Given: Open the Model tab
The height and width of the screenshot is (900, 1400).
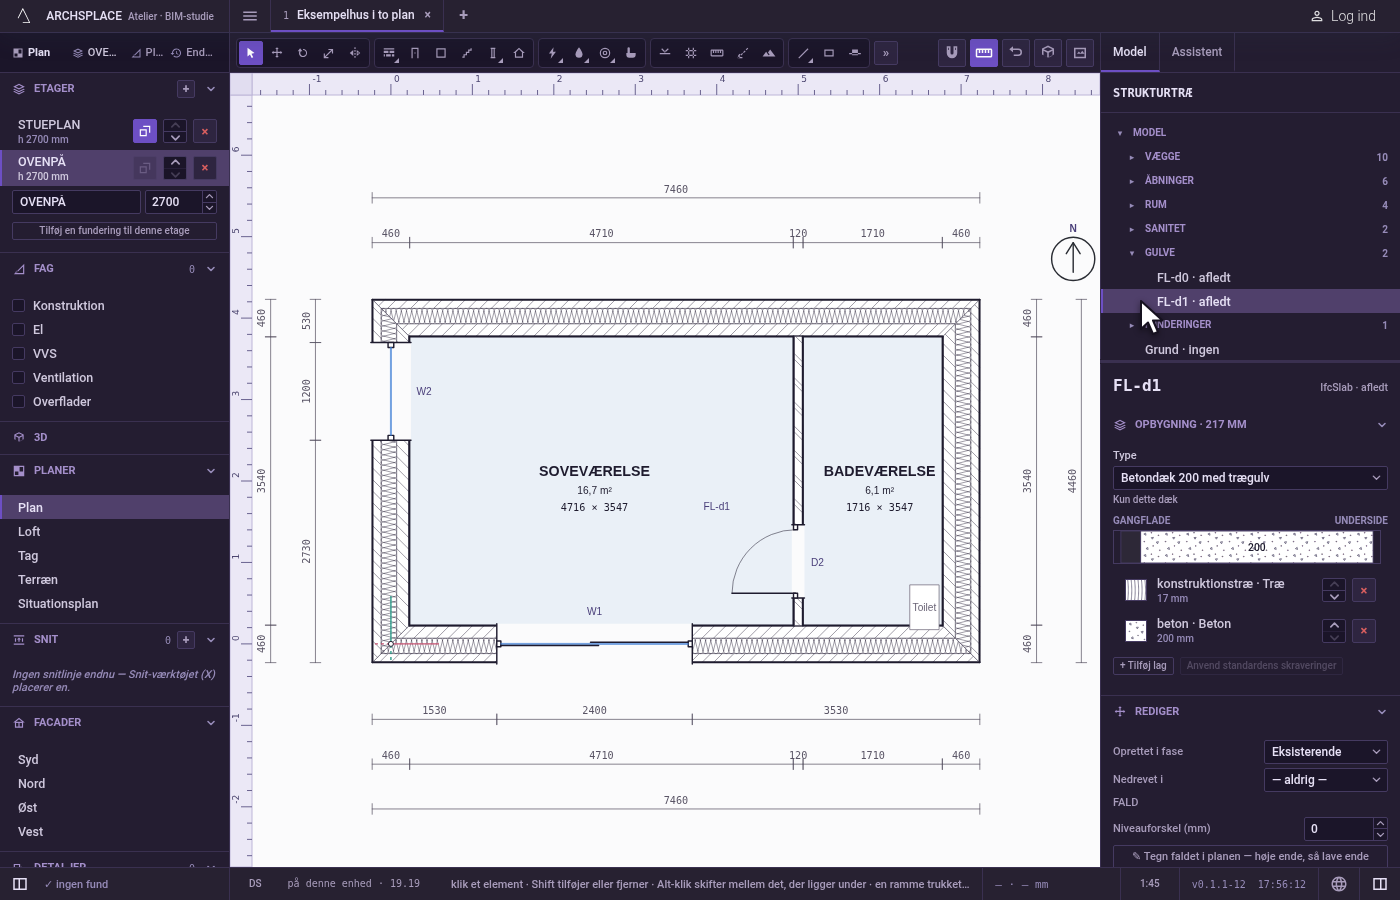Looking at the screenshot, I should [x=1130, y=52].
